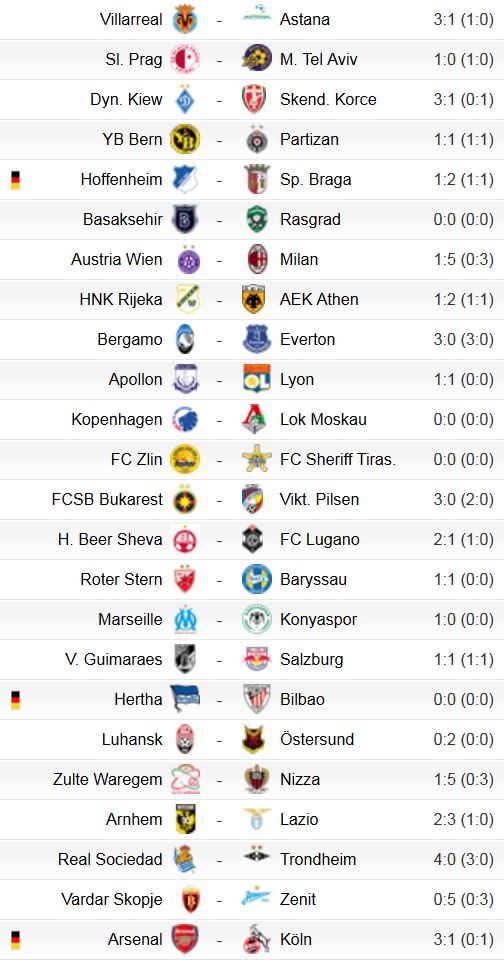Click the Lyon OL logo
The width and height of the screenshot is (504, 961).
(257, 379)
